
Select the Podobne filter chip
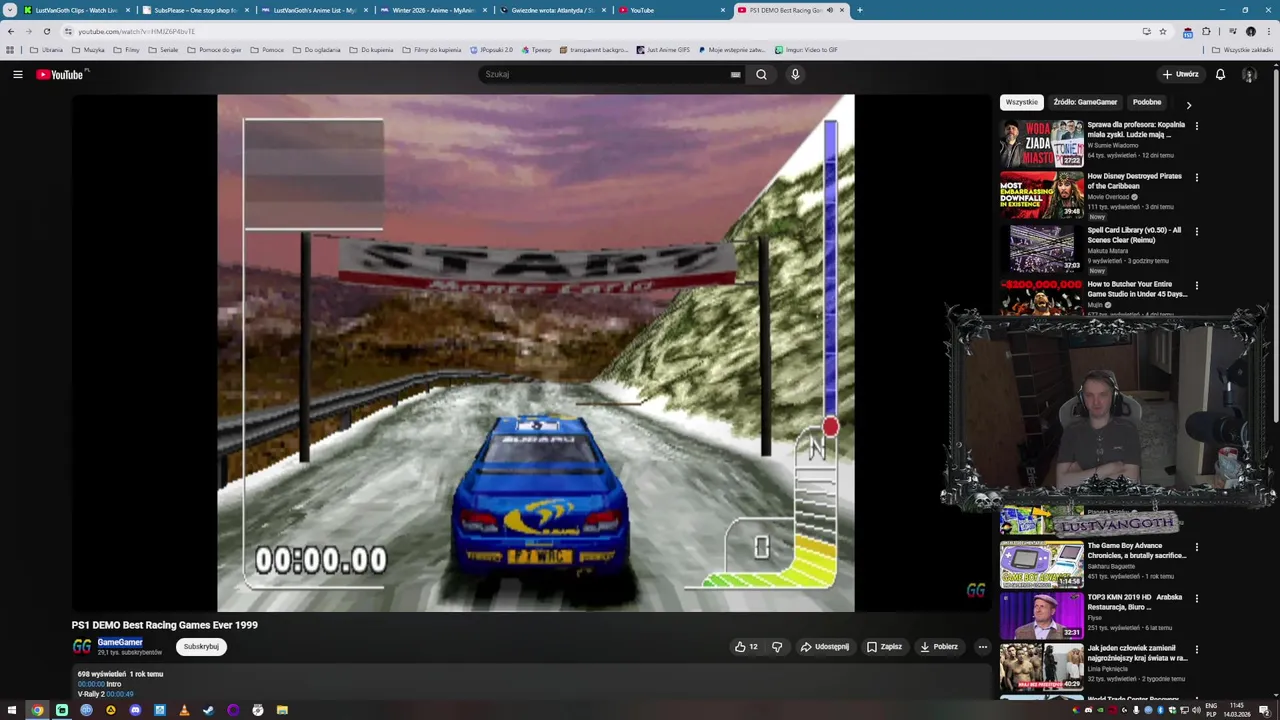click(1147, 102)
